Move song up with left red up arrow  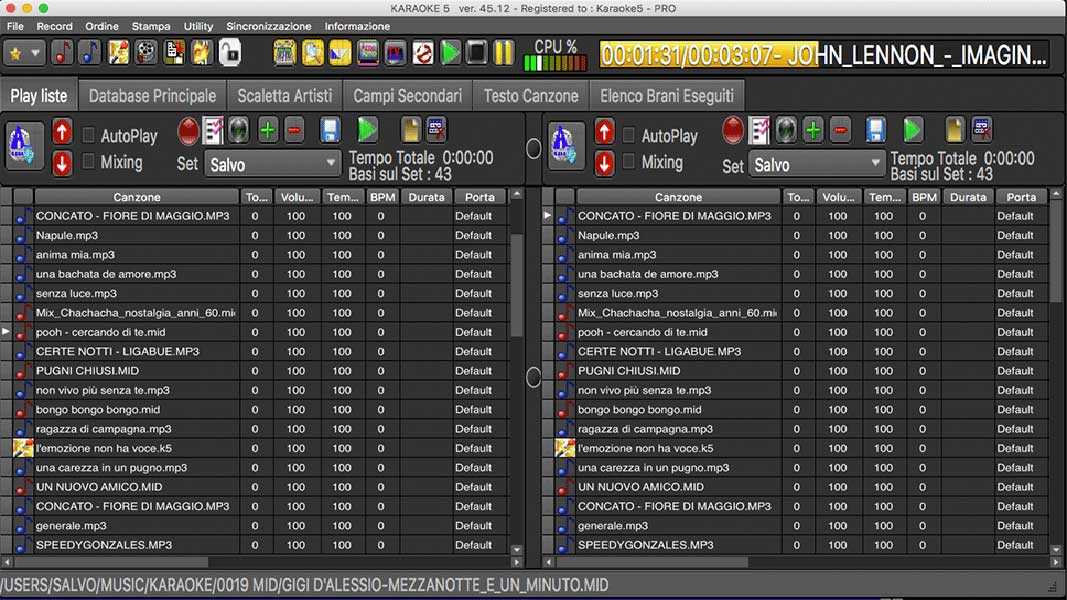tap(62, 131)
